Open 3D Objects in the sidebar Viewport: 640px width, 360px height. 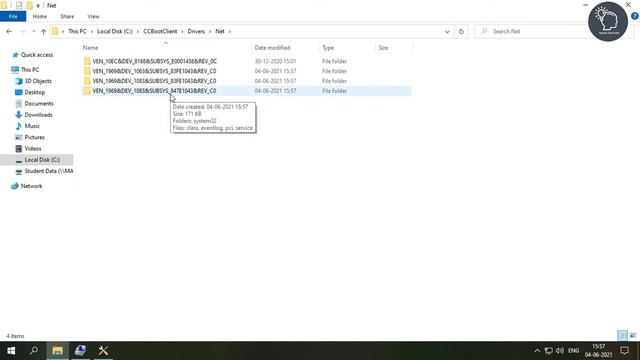(38, 81)
